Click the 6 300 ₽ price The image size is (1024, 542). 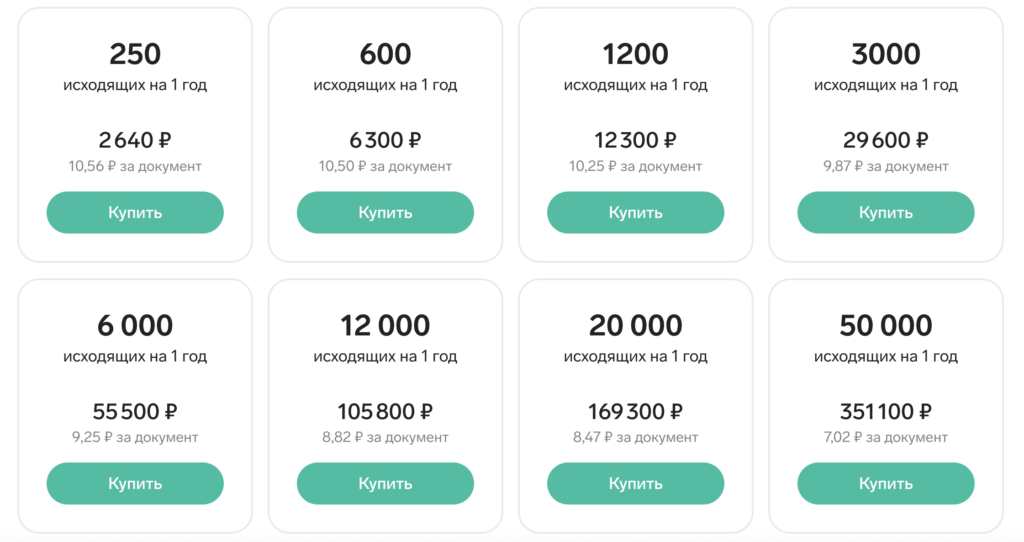click(385, 140)
